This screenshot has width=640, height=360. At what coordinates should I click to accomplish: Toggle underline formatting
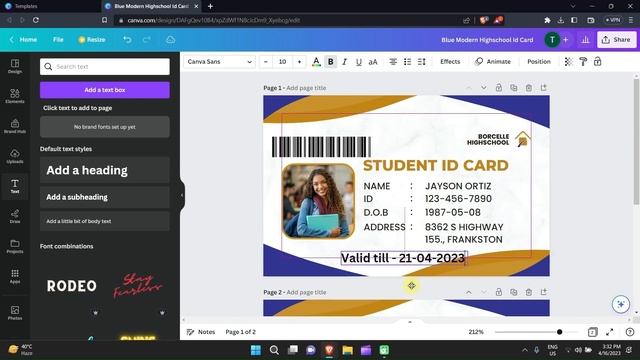(358, 62)
